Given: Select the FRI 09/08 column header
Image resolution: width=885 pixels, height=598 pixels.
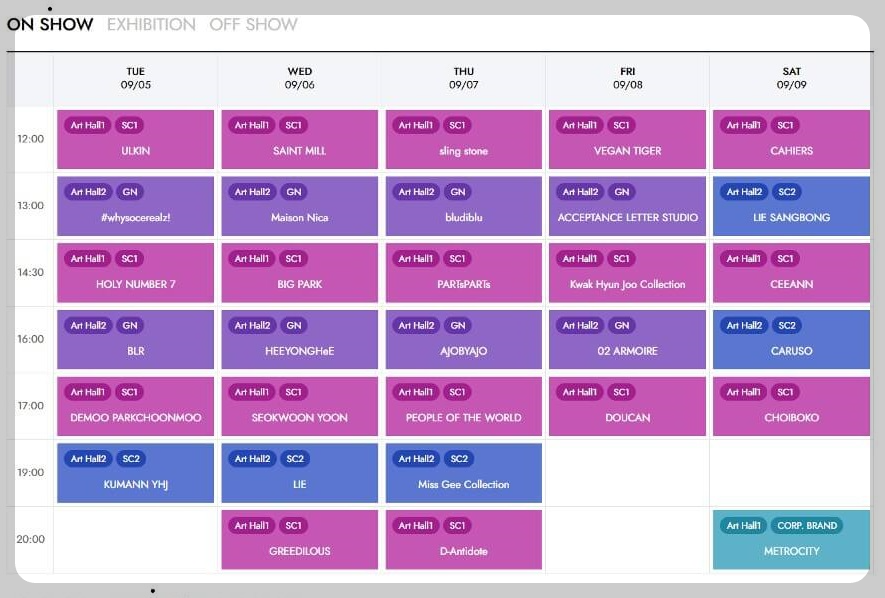Looking at the screenshot, I should (x=628, y=78).
